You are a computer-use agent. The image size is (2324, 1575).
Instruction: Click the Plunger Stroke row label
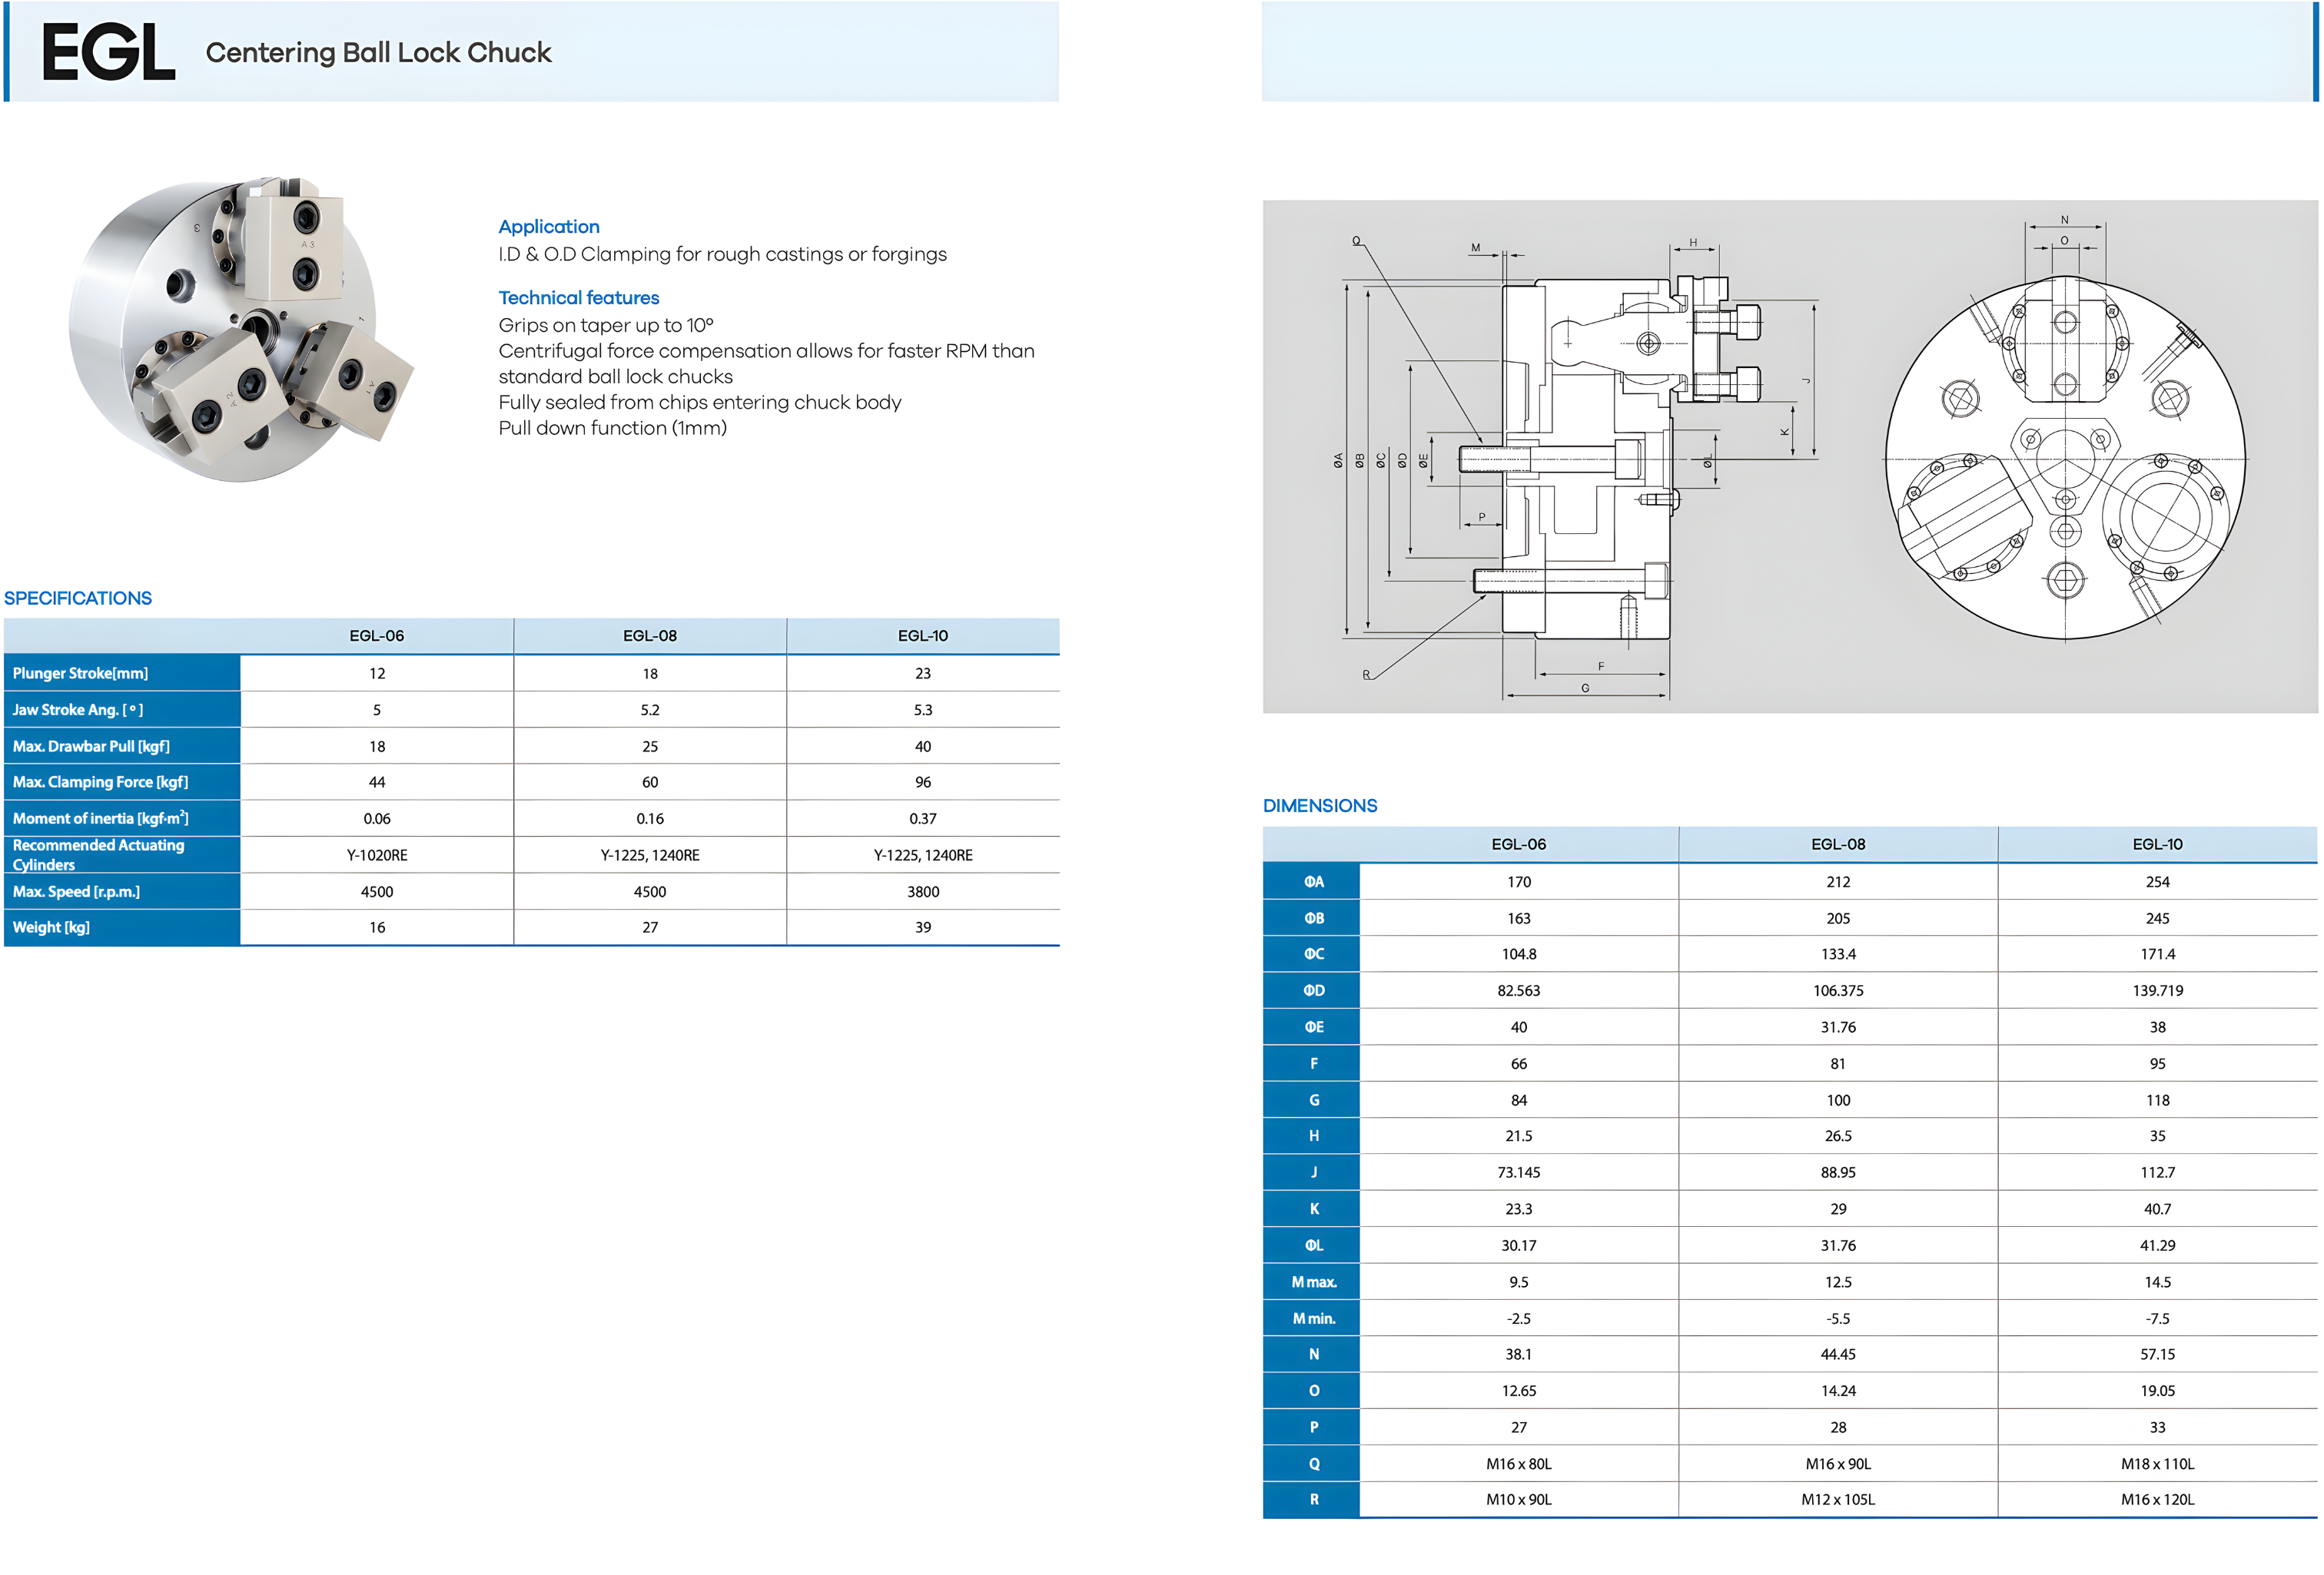(x=80, y=673)
